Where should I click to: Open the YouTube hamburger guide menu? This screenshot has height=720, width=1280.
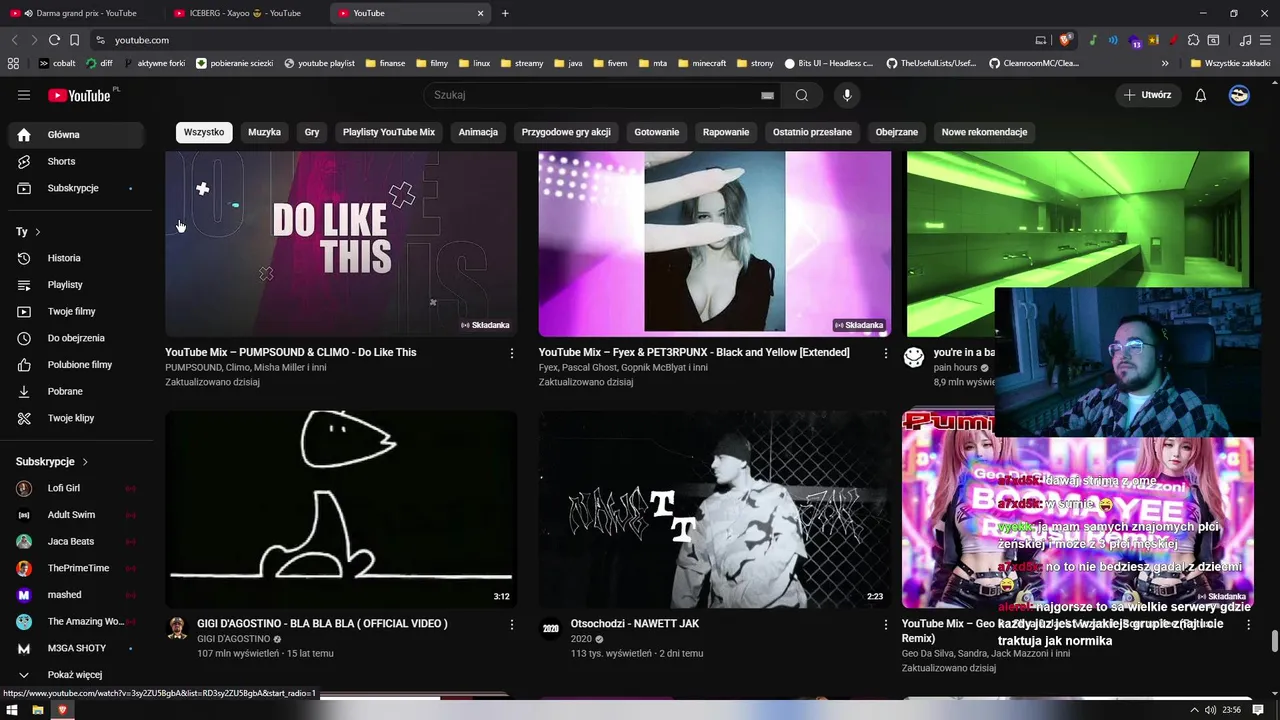tap(24, 95)
